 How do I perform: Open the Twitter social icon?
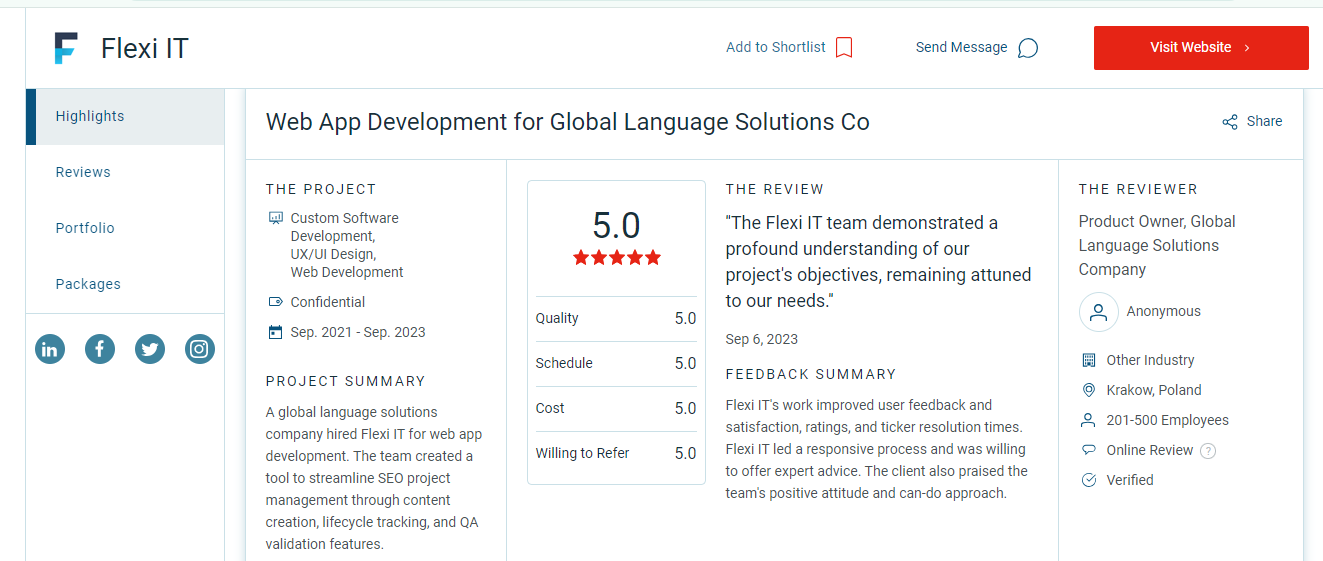coord(150,349)
